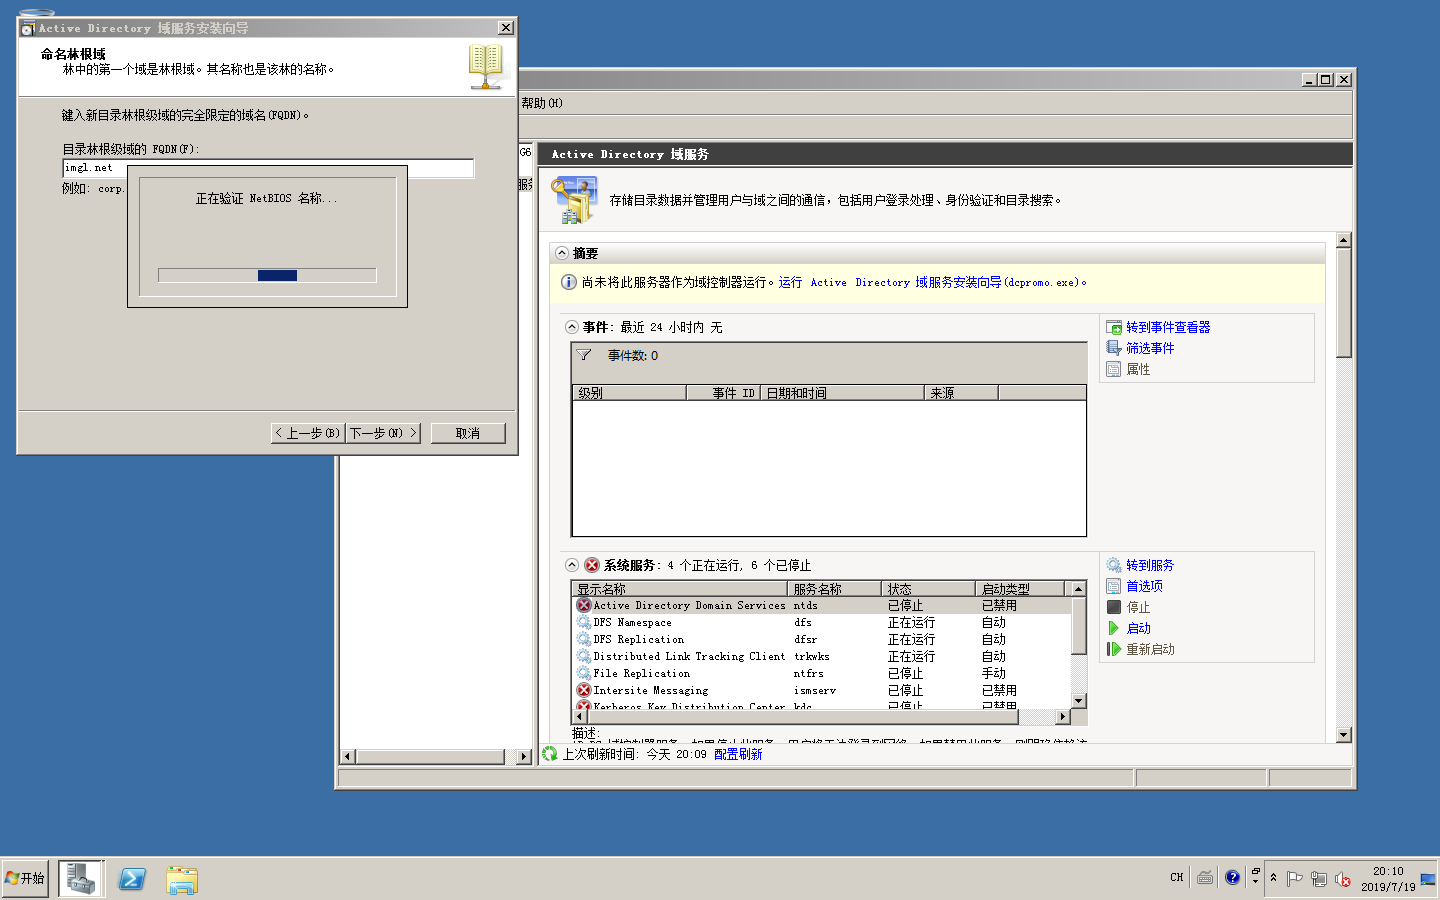Screen dimensions: 1440x900
Task: Click 重新启动 to restart the service
Action: tap(1150, 649)
